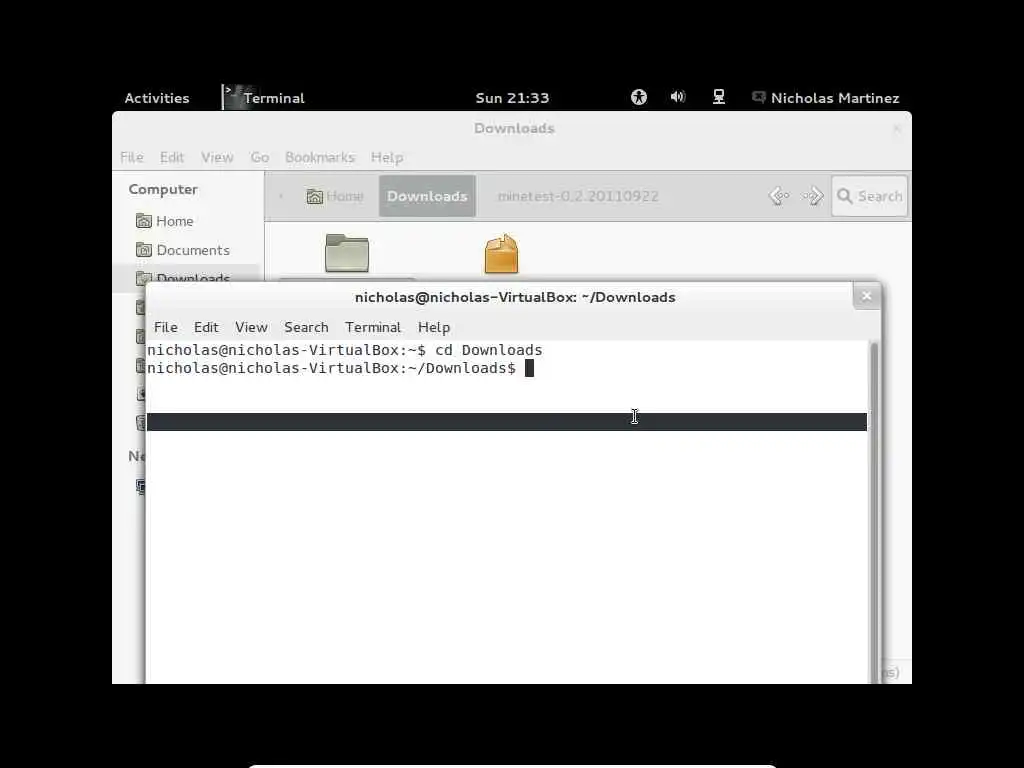The image size is (1024, 768).
Task: Open the Terminal menu in terminal window
Action: [373, 327]
